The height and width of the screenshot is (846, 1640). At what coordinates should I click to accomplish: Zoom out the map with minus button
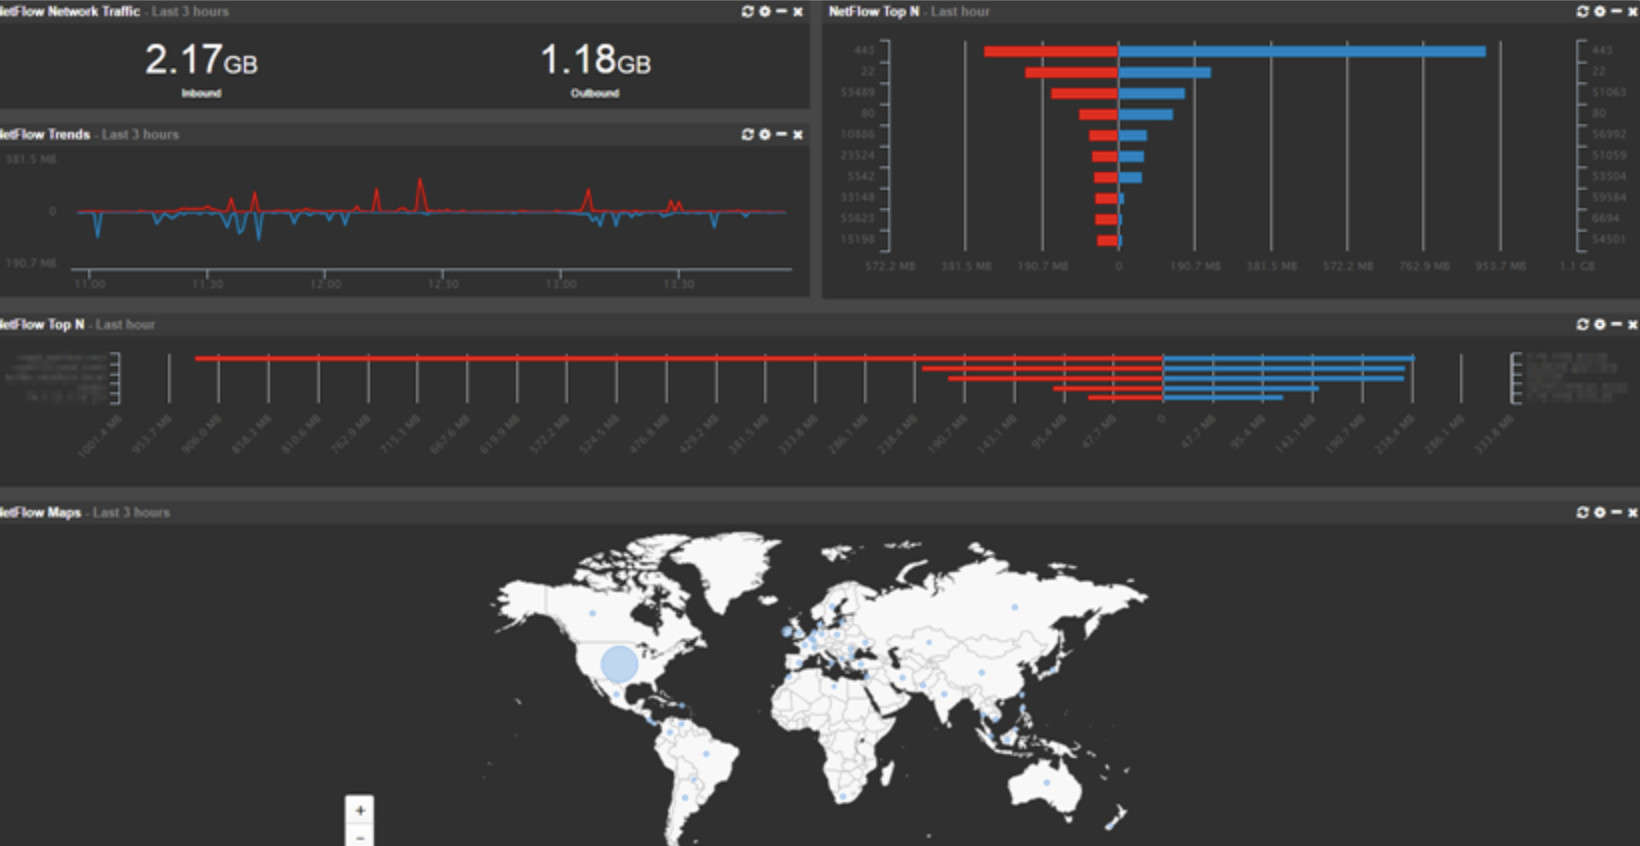[x=360, y=835]
